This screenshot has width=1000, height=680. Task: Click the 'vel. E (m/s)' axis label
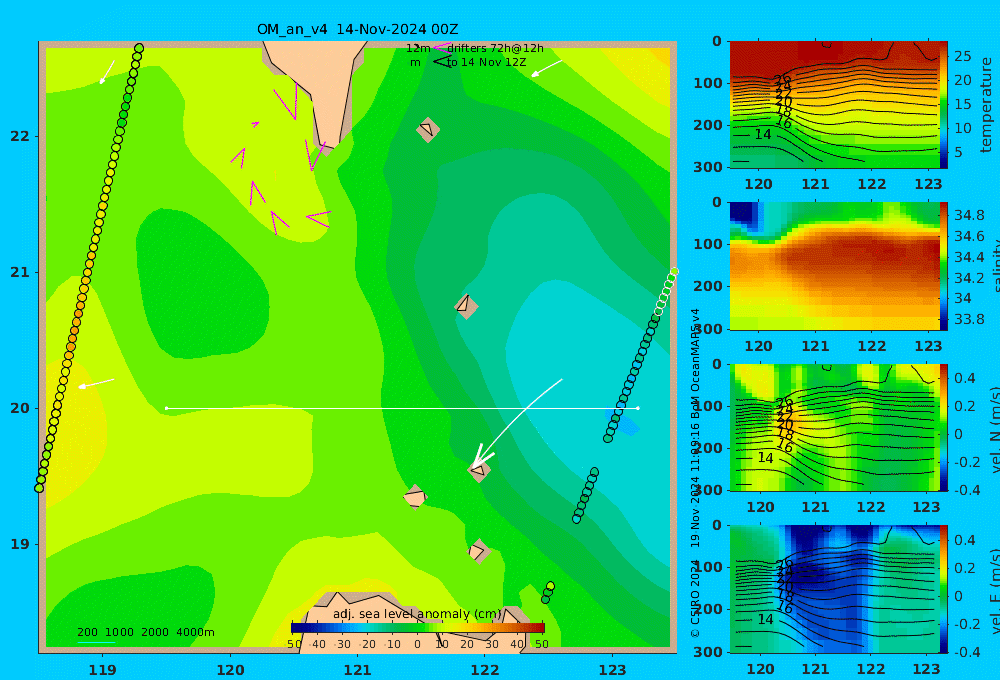994,590
